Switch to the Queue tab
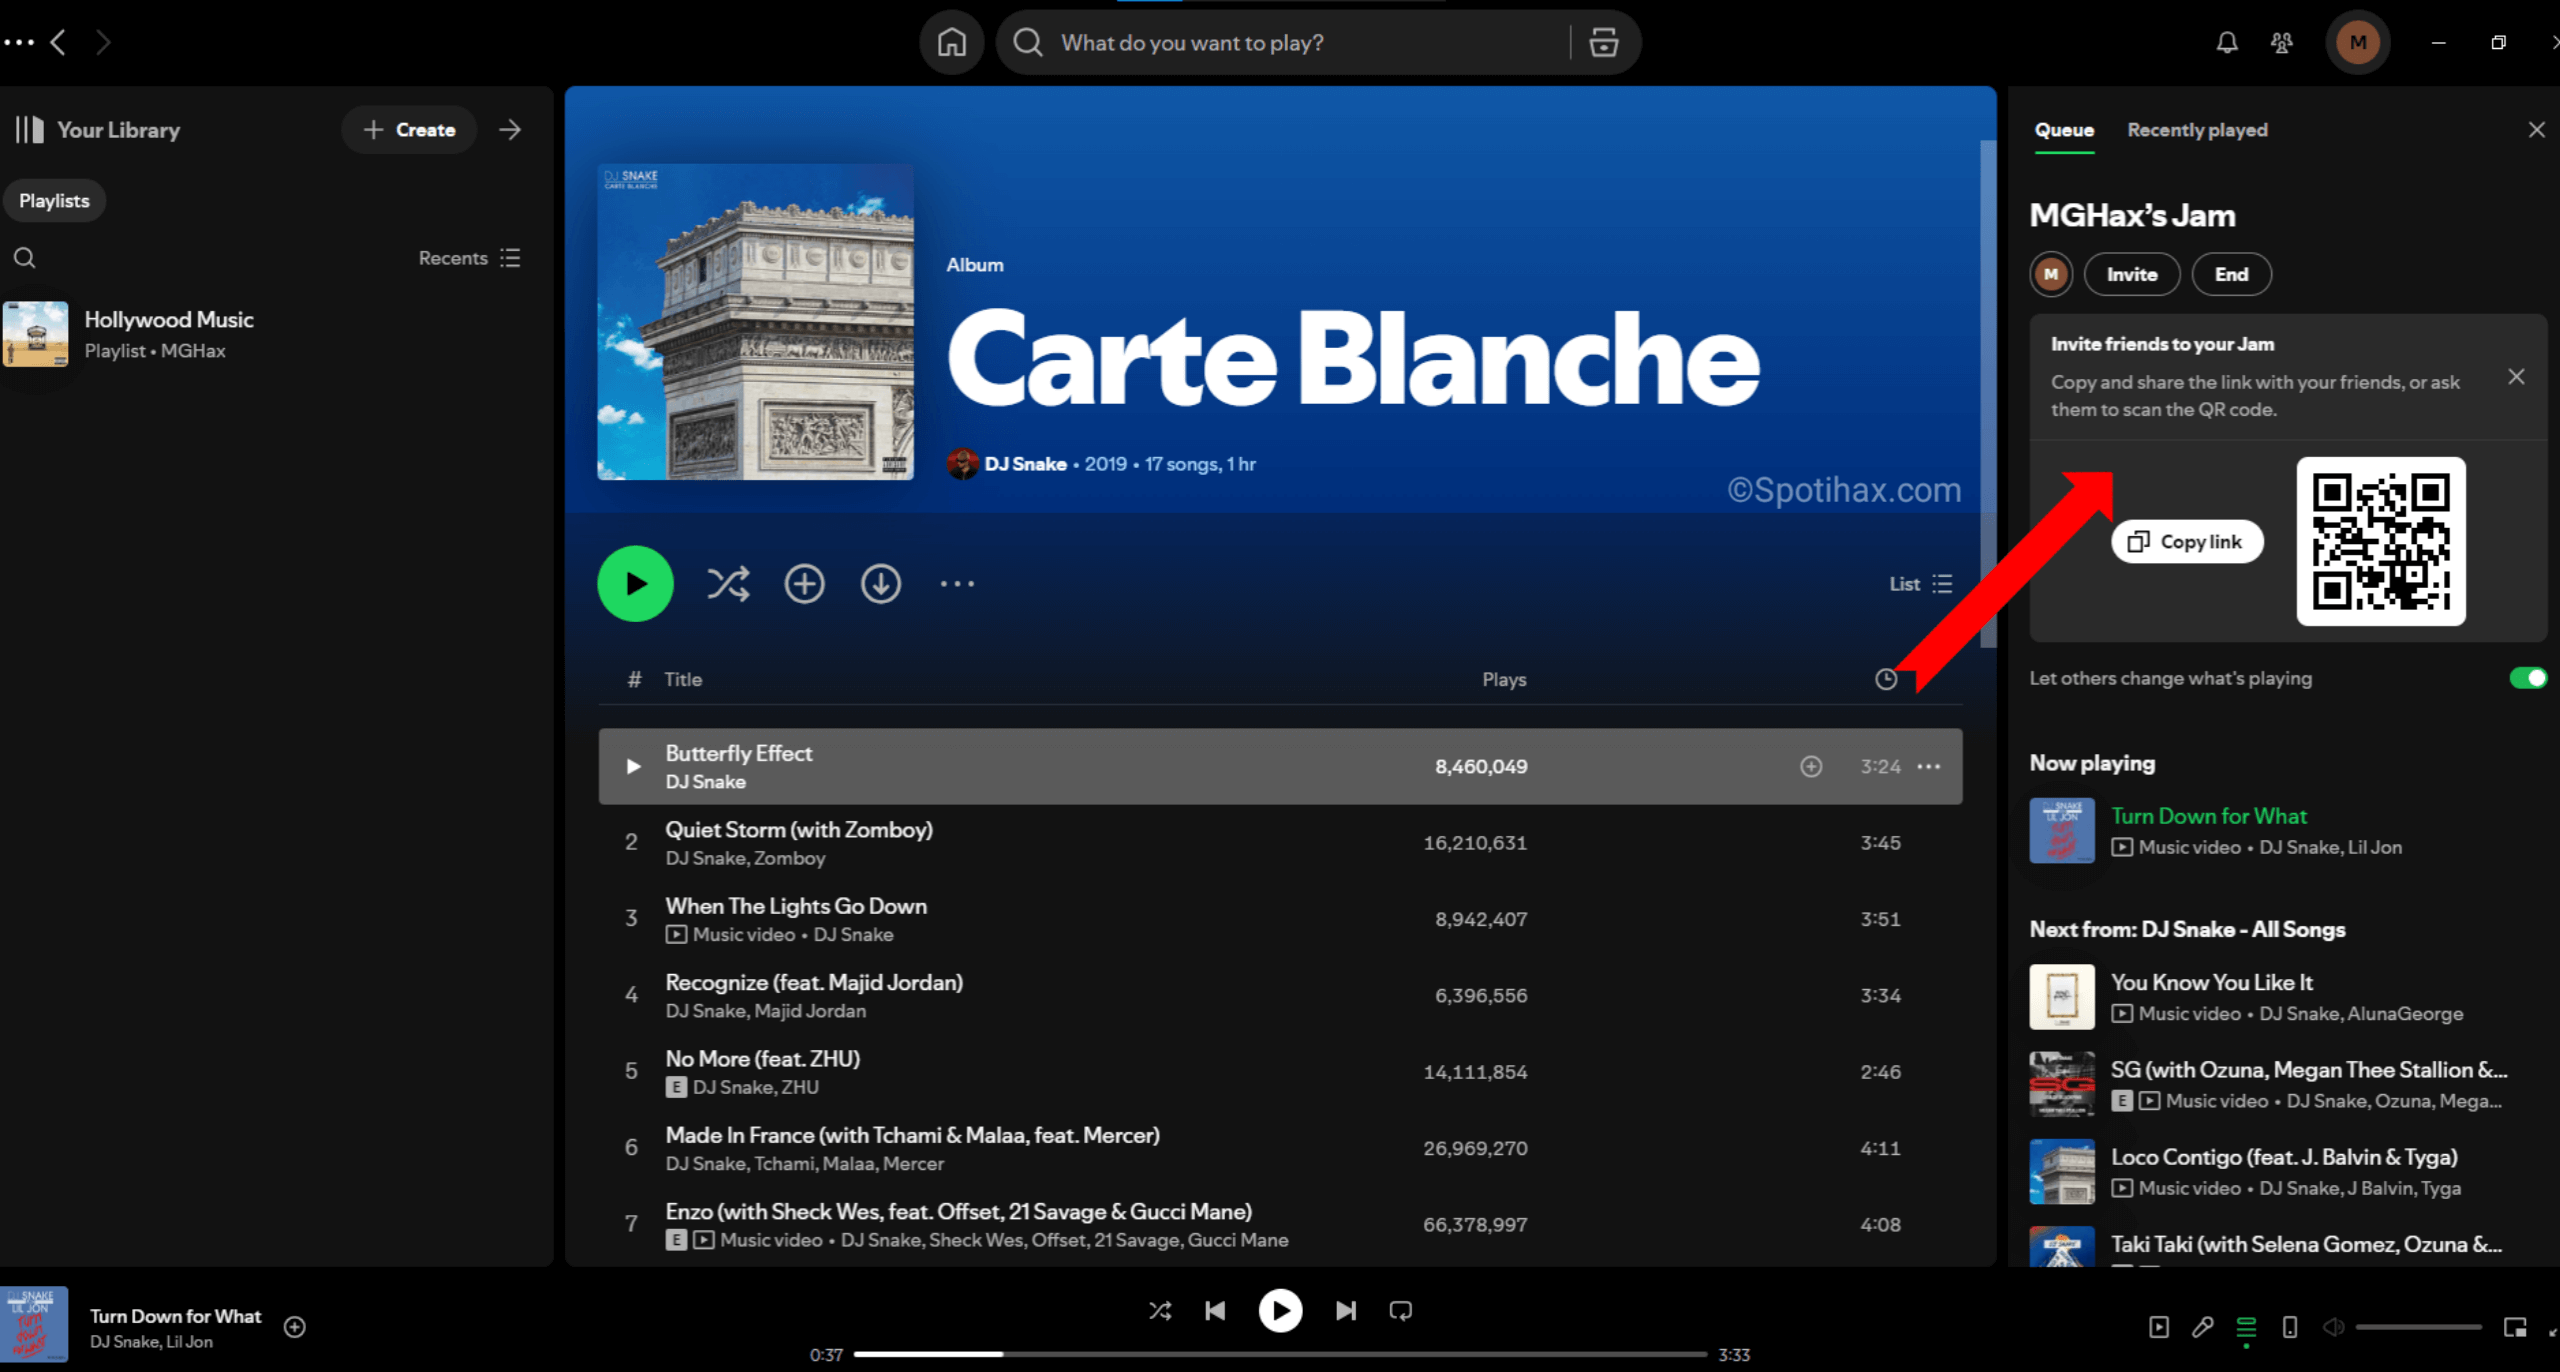This screenshot has width=2560, height=1372. pyautogui.click(x=2064, y=130)
